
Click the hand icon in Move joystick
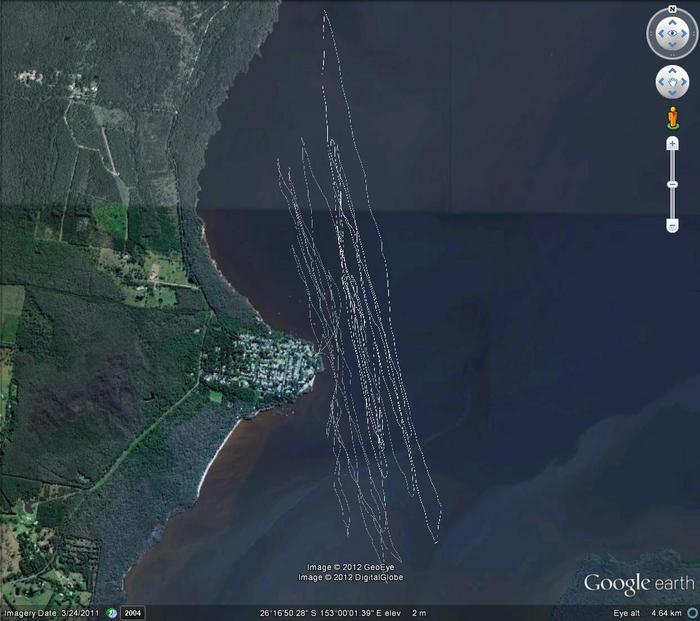(672, 82)
